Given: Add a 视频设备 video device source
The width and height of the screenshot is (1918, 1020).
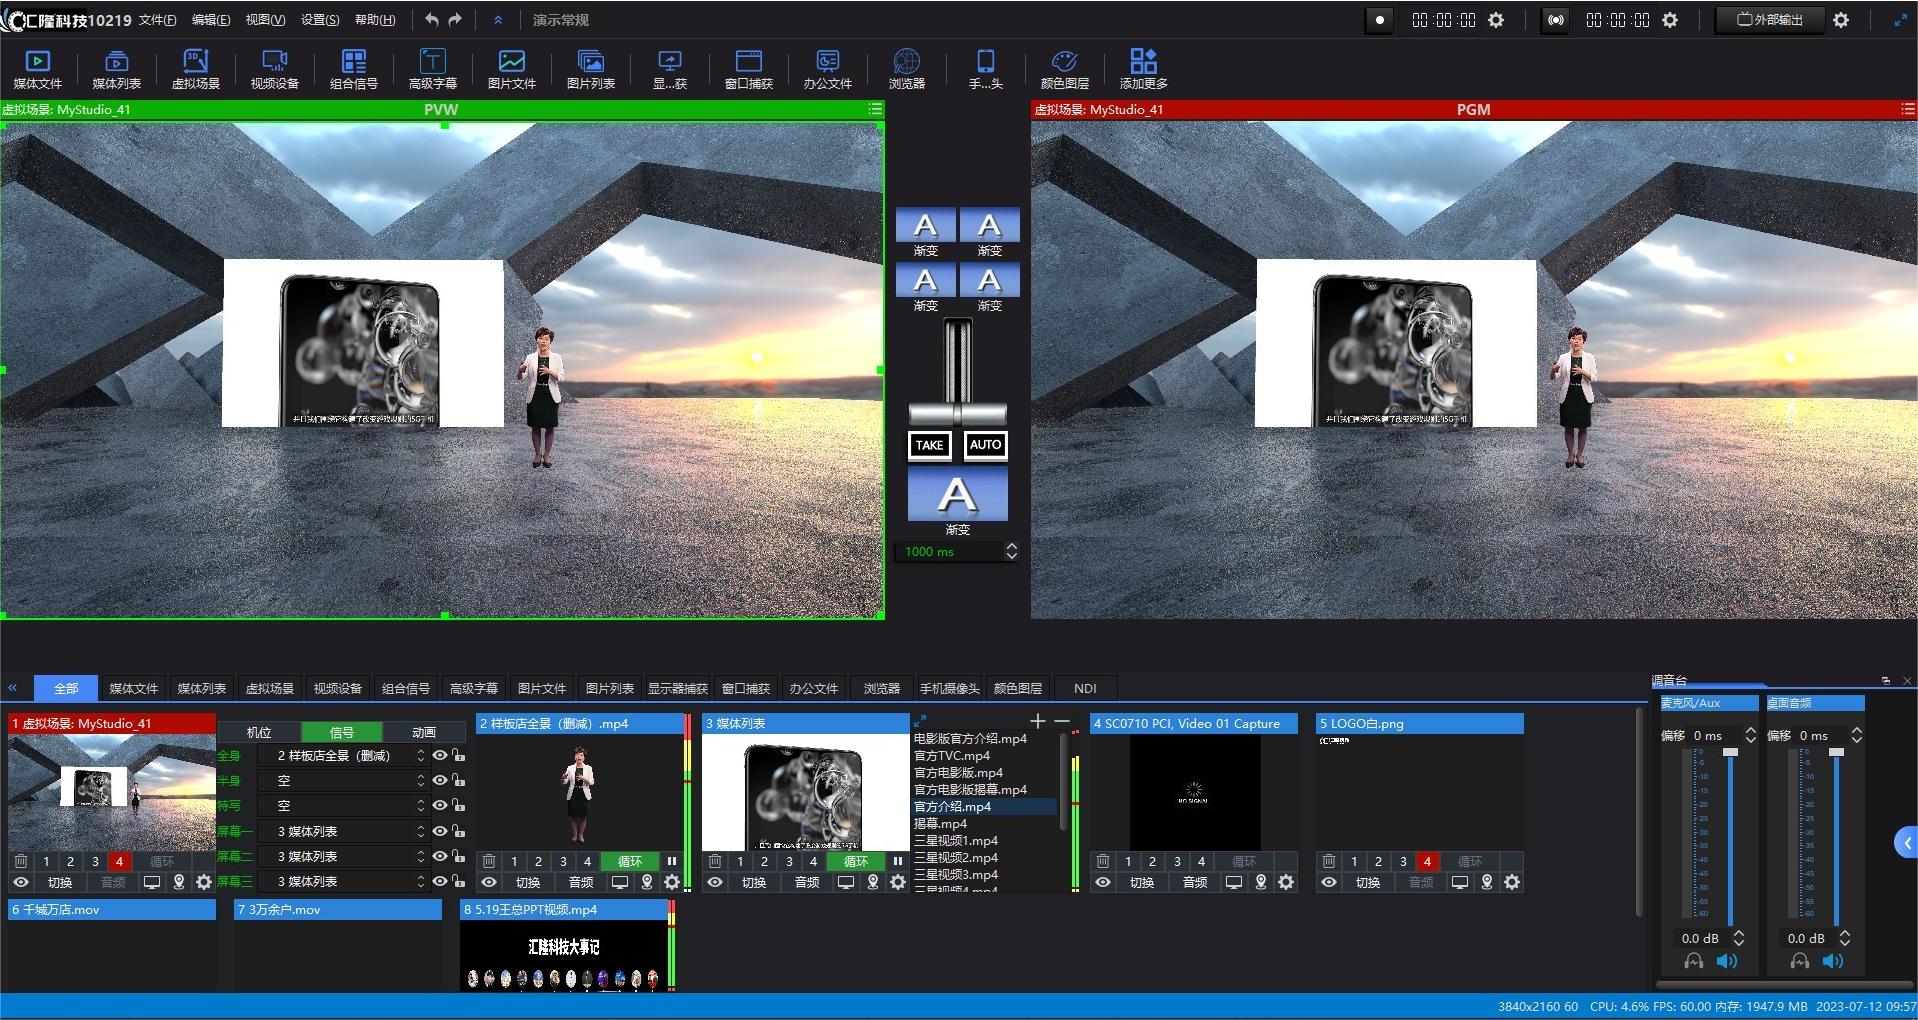Looking at the screenshot, I should pyautogui.click(x=275, y=69).
